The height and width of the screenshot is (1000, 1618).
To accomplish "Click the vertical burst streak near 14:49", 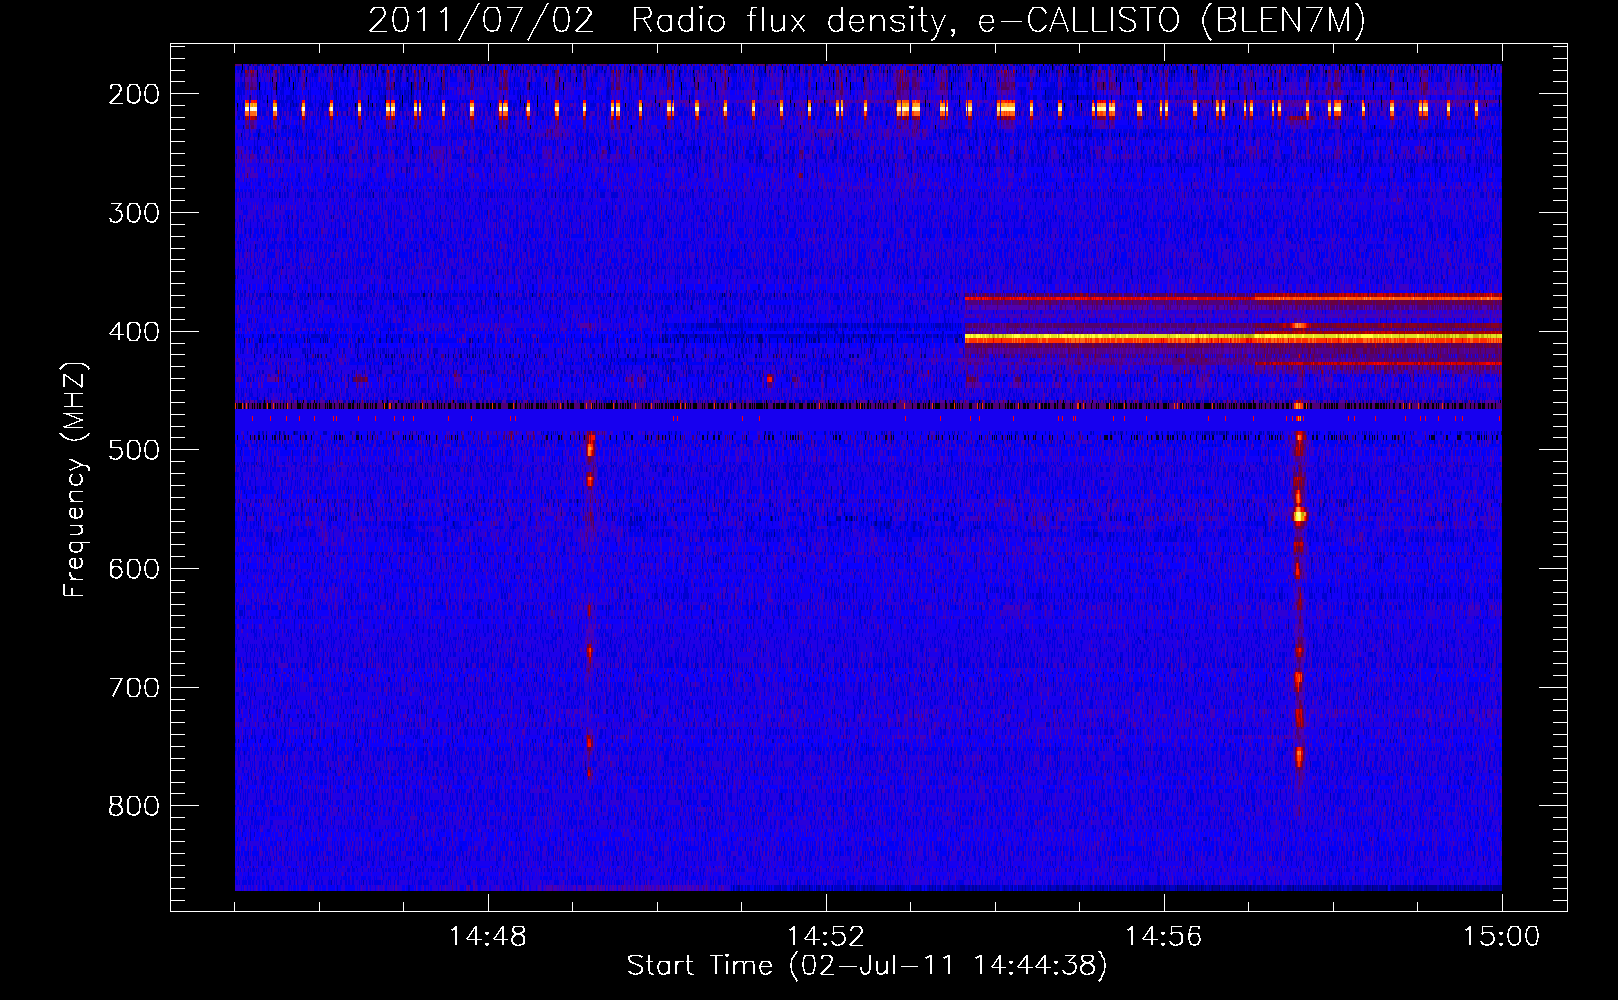I will [x=590, y=604].
